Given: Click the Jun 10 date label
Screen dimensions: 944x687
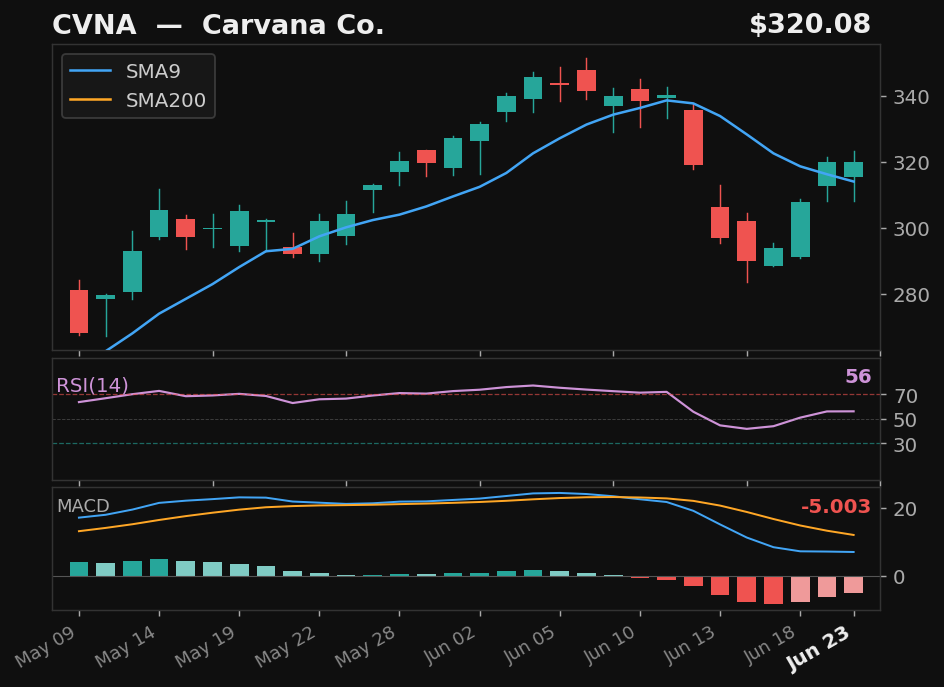Looking at the screenshot, I should (611, 644).
